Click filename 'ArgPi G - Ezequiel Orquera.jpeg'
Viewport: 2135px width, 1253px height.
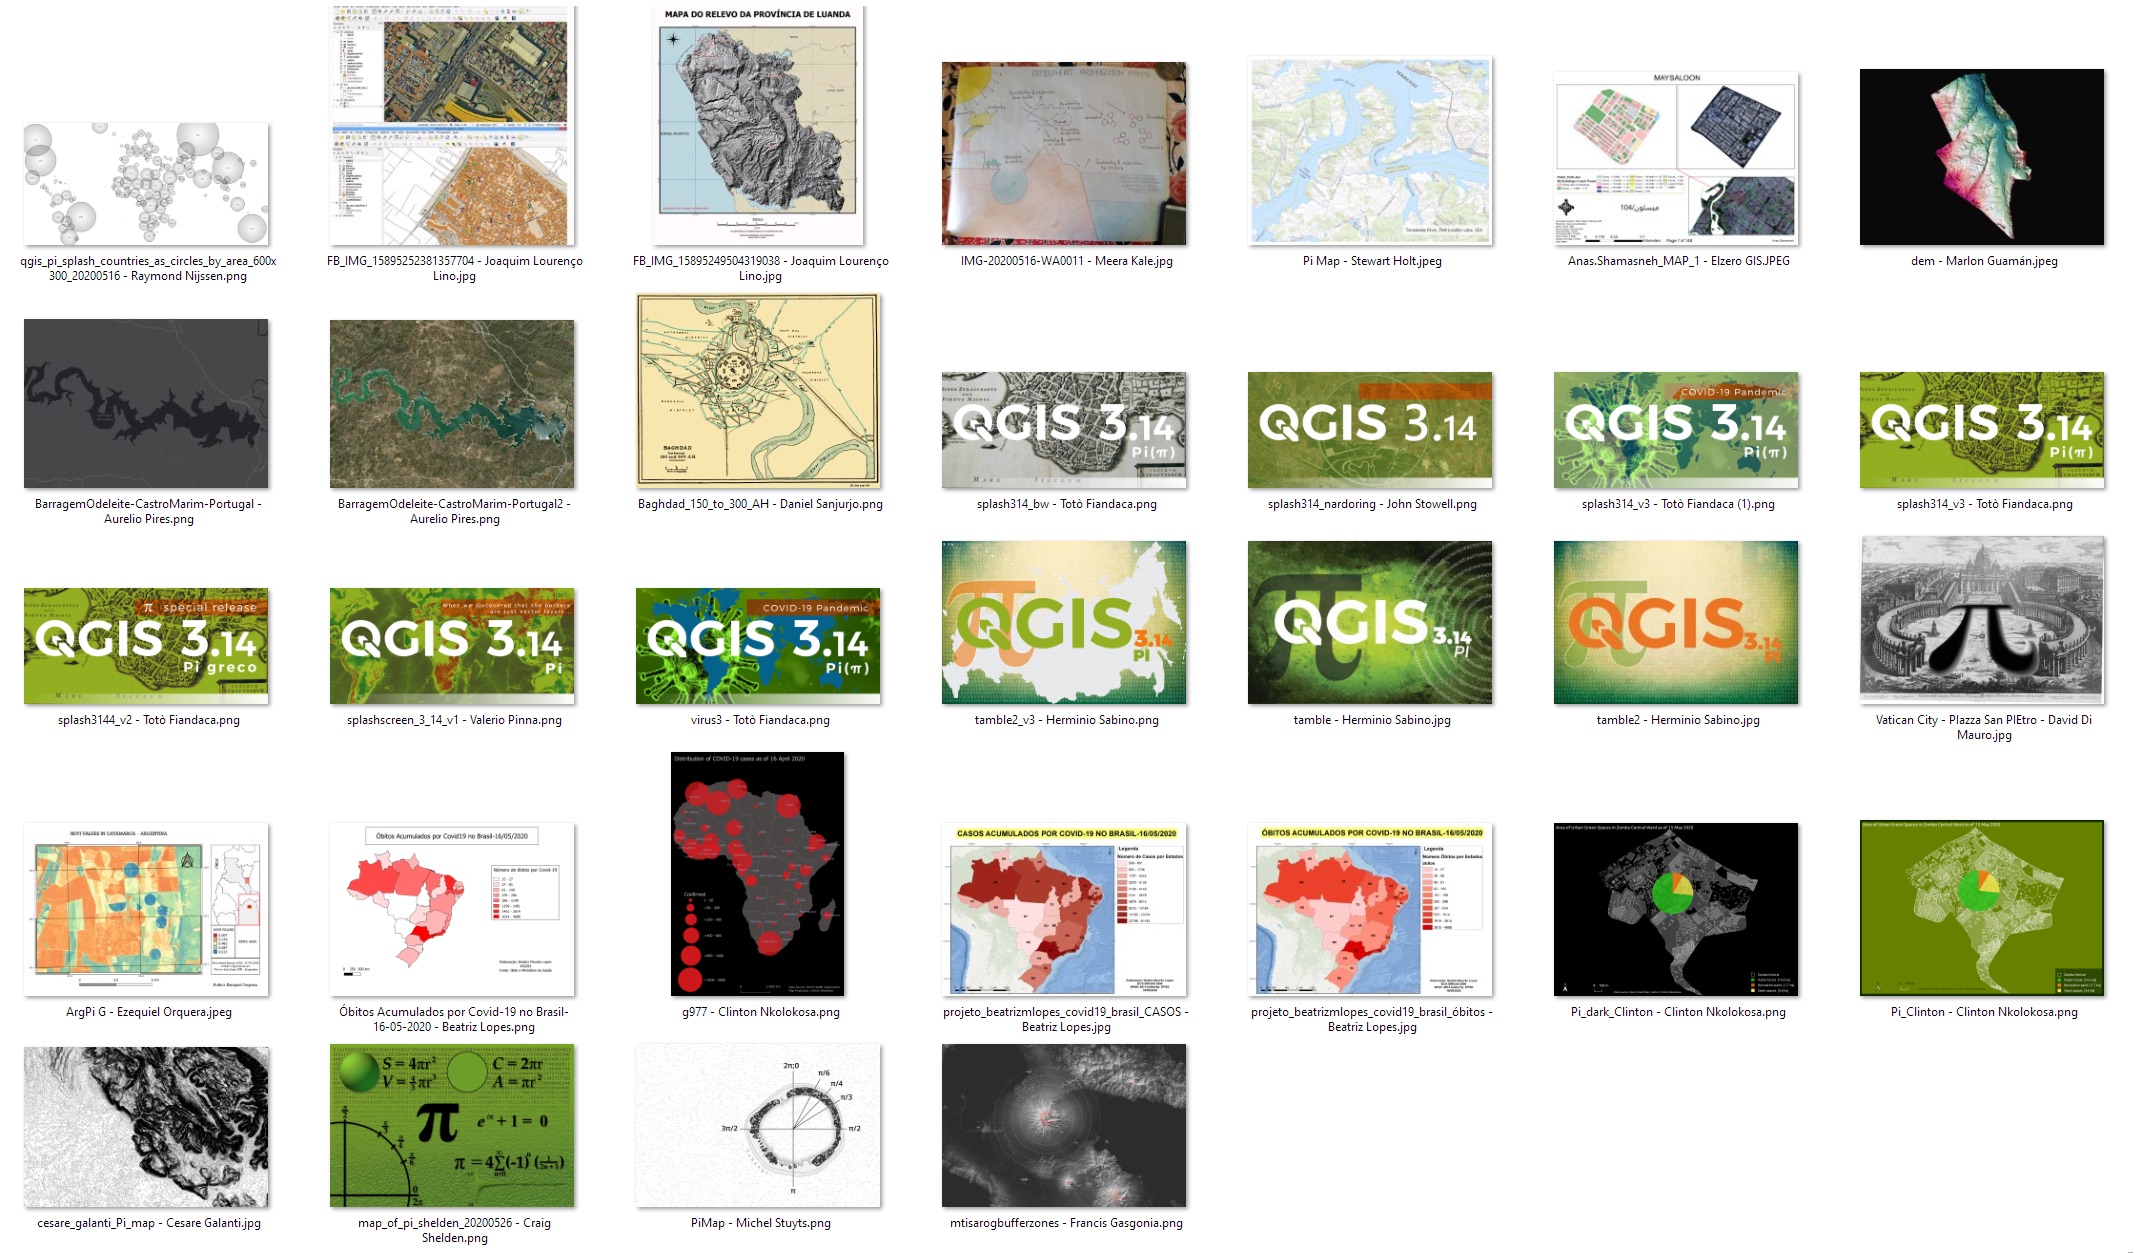(x=149, y=1012)
